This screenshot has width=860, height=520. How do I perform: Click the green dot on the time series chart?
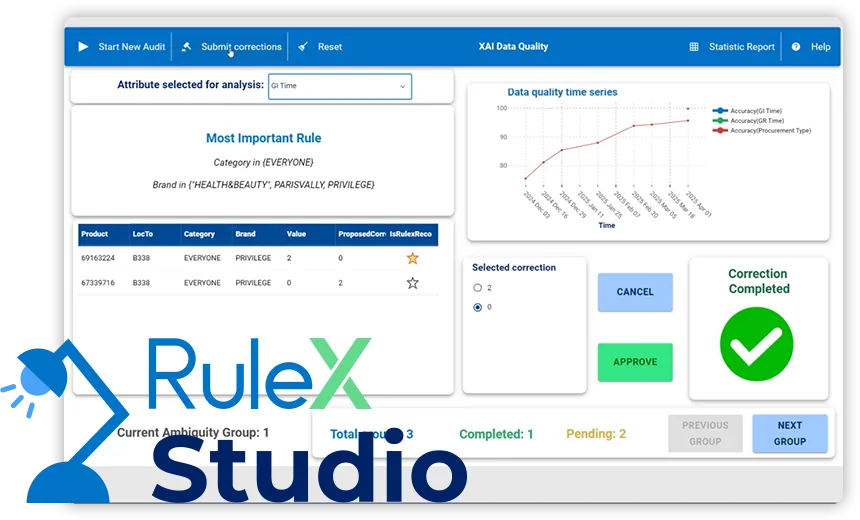688,109
